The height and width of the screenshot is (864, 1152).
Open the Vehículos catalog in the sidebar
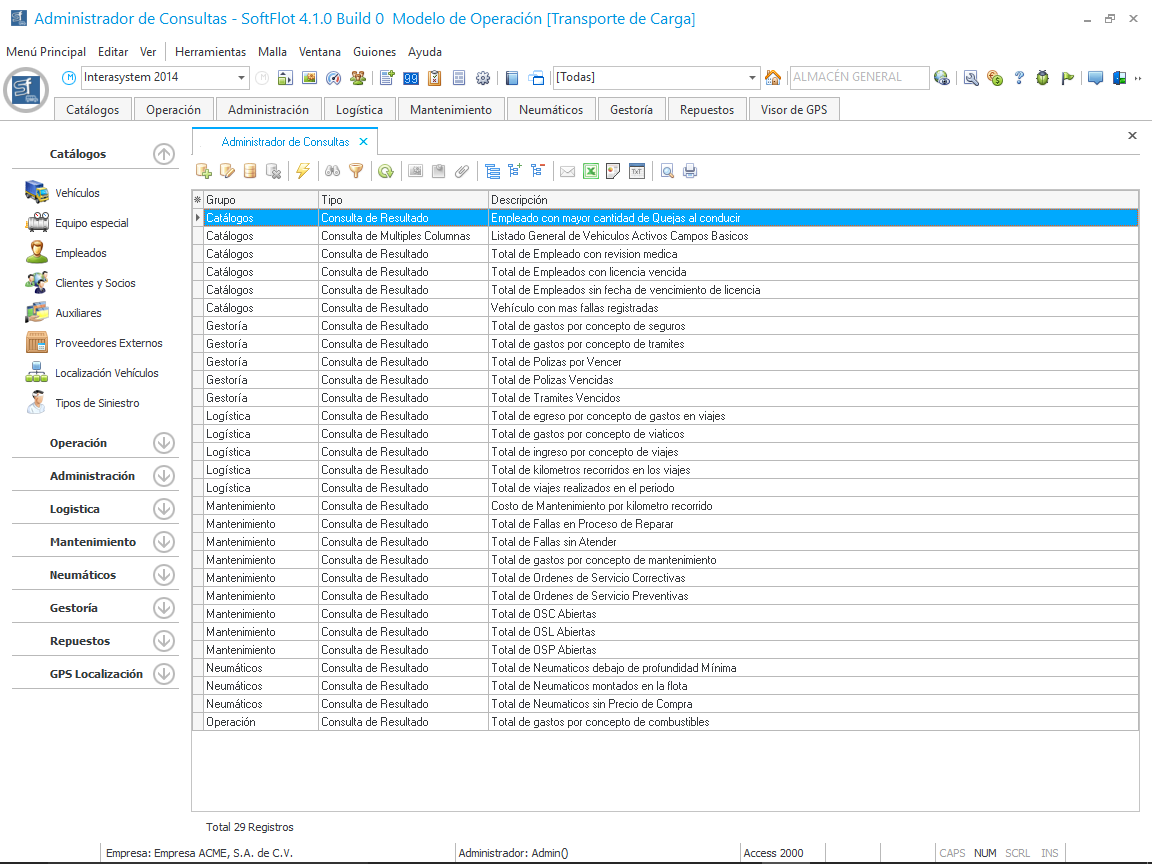77,193
